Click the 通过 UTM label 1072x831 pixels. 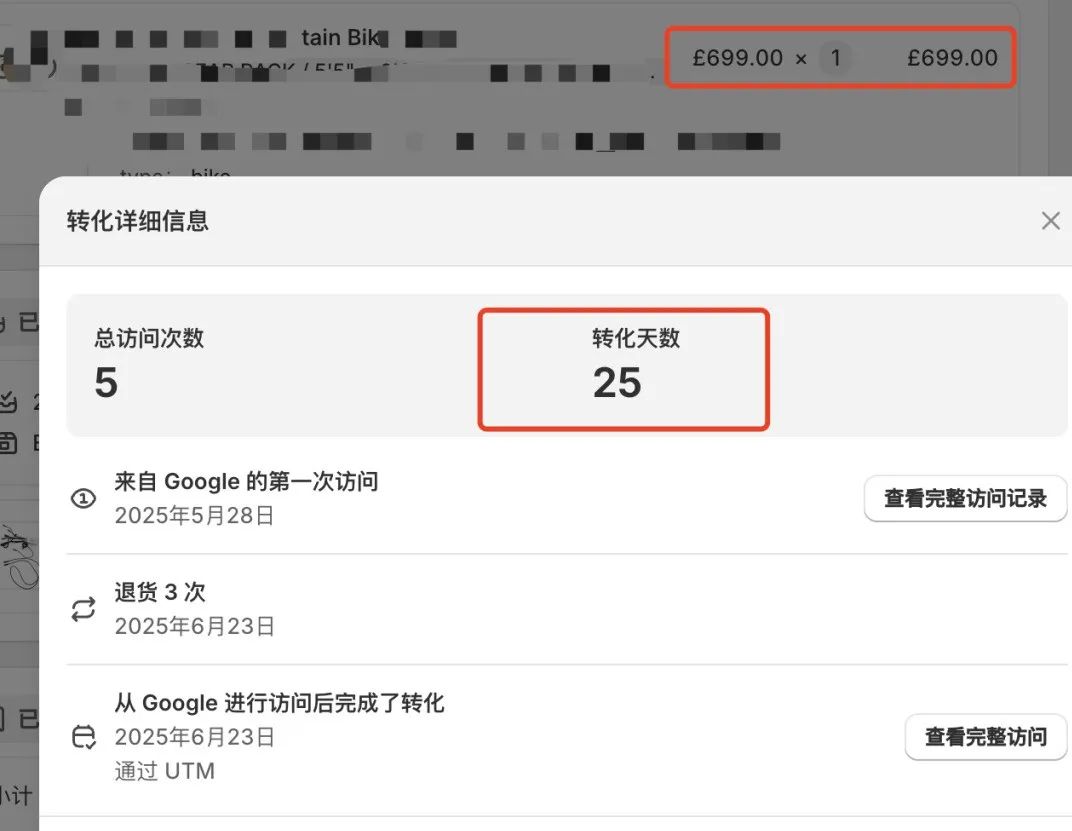click(165, 770)
